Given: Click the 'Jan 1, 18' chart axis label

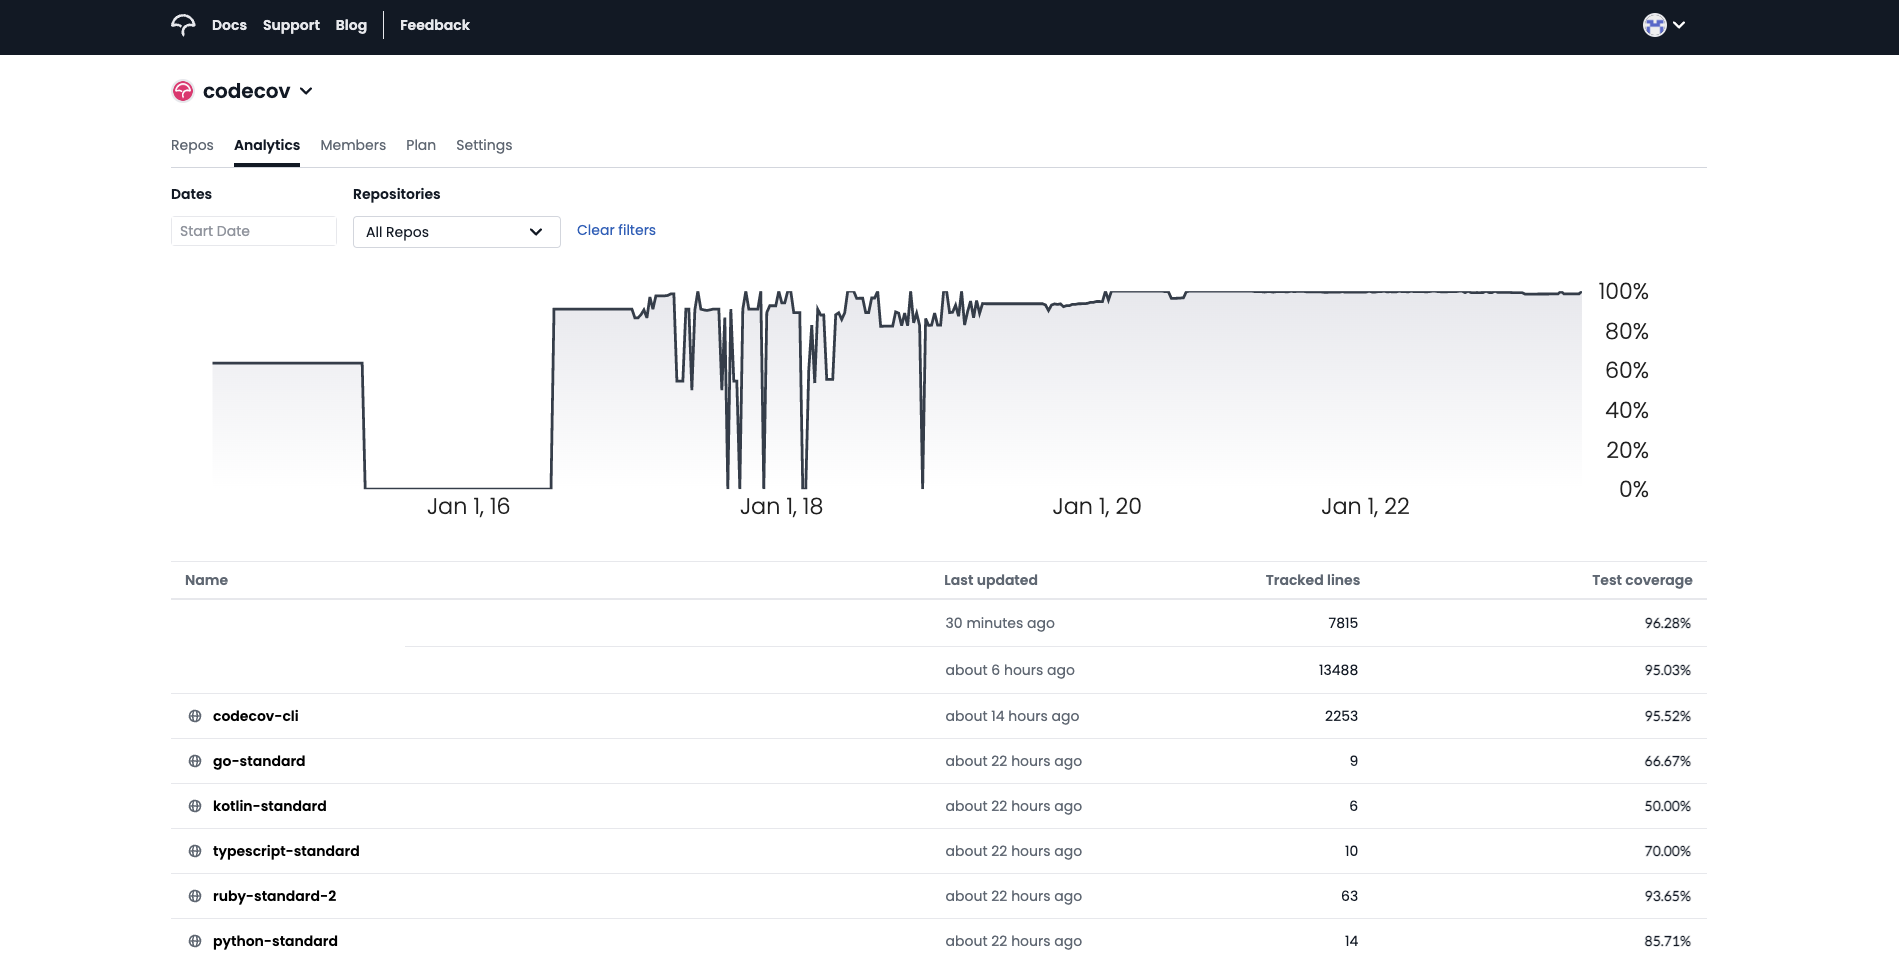Looking at the screenshot, I should point(781,507).
